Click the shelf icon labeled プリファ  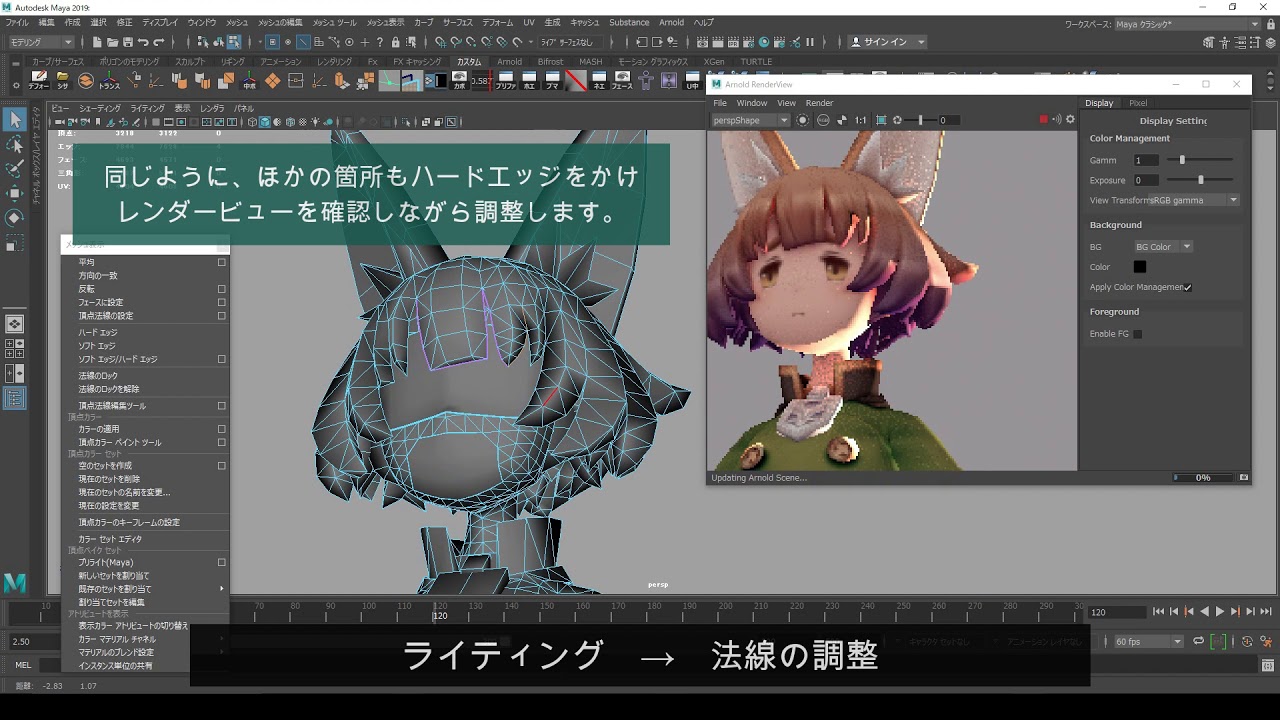(x=506, y=80)
